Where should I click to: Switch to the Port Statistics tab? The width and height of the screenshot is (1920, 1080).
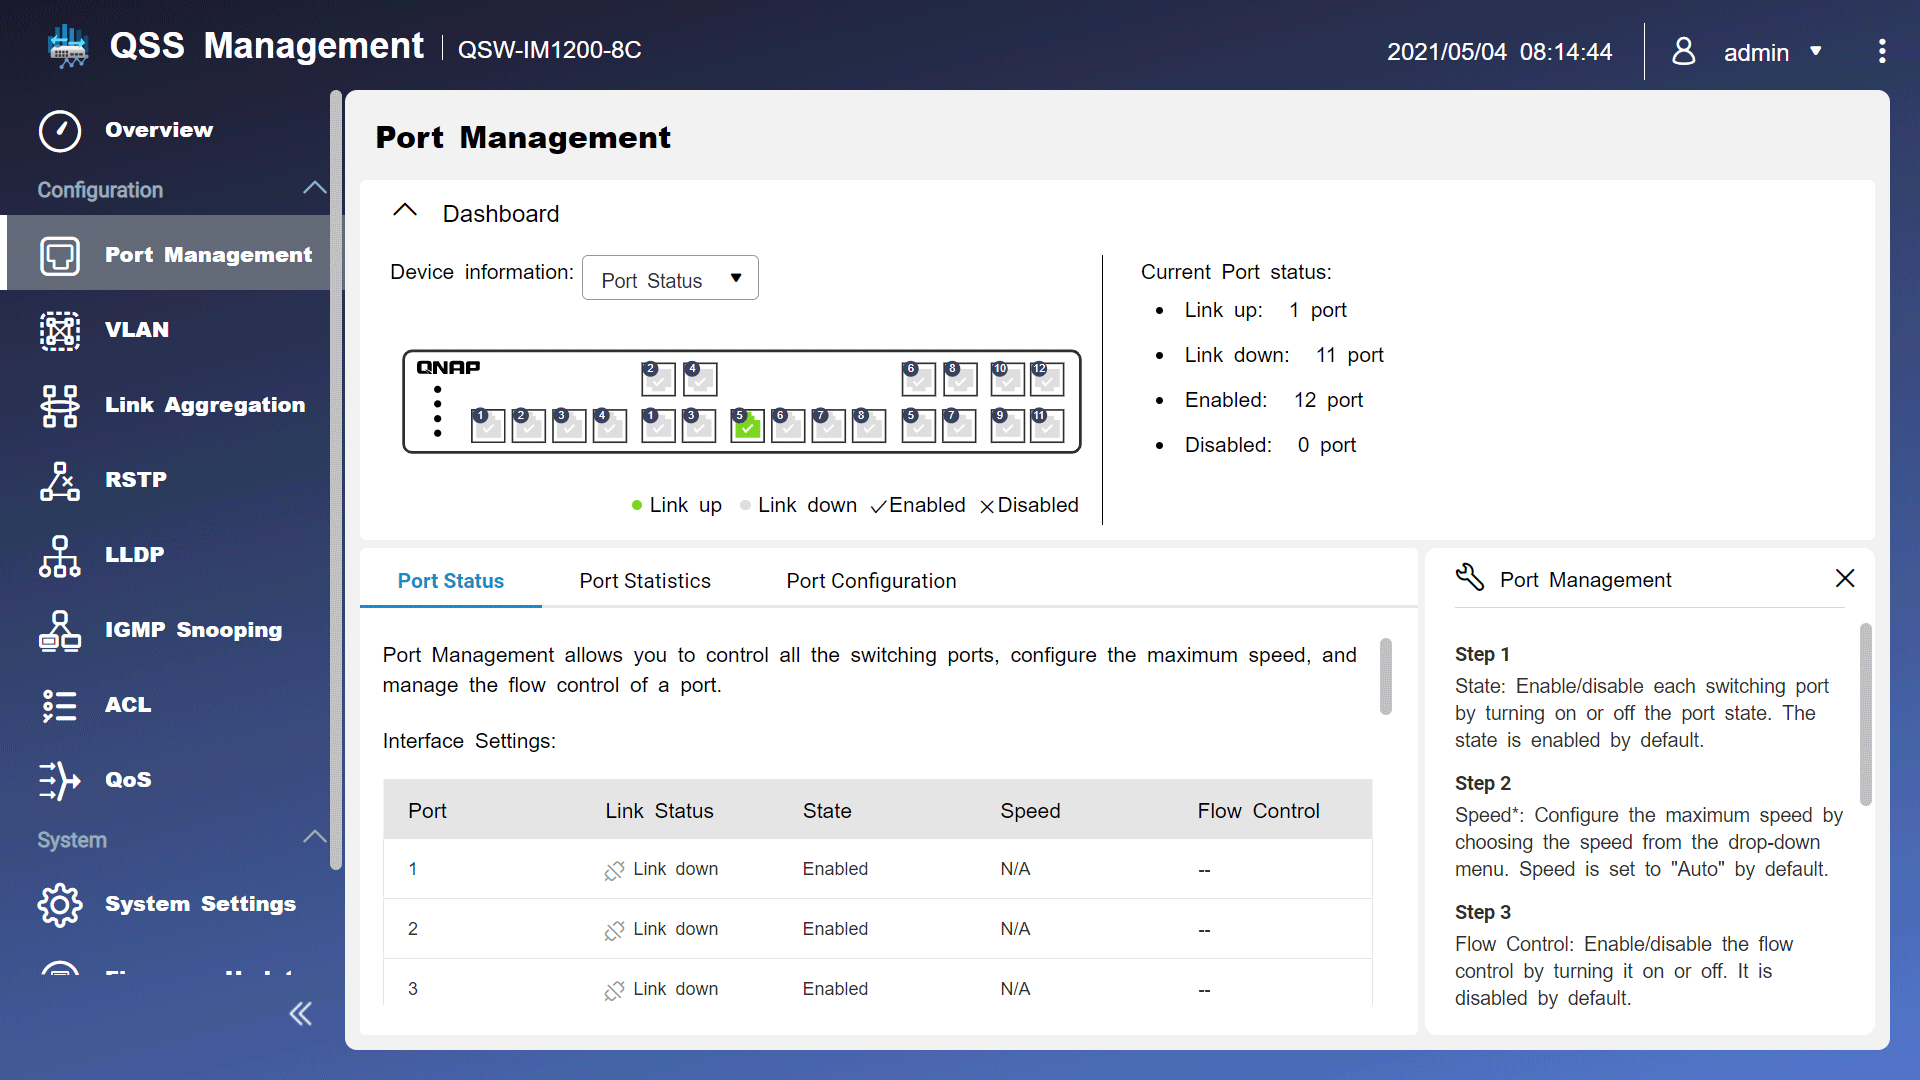click(644, 580)
